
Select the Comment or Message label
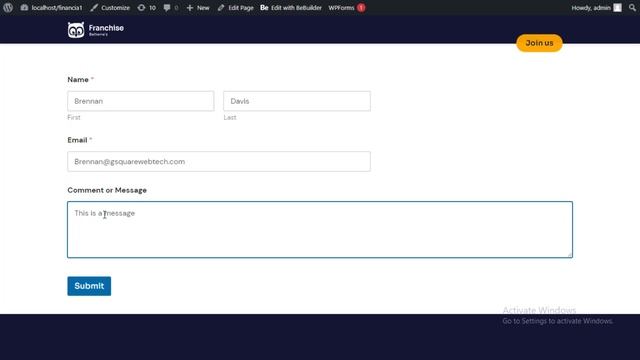[x=107, y=190]
